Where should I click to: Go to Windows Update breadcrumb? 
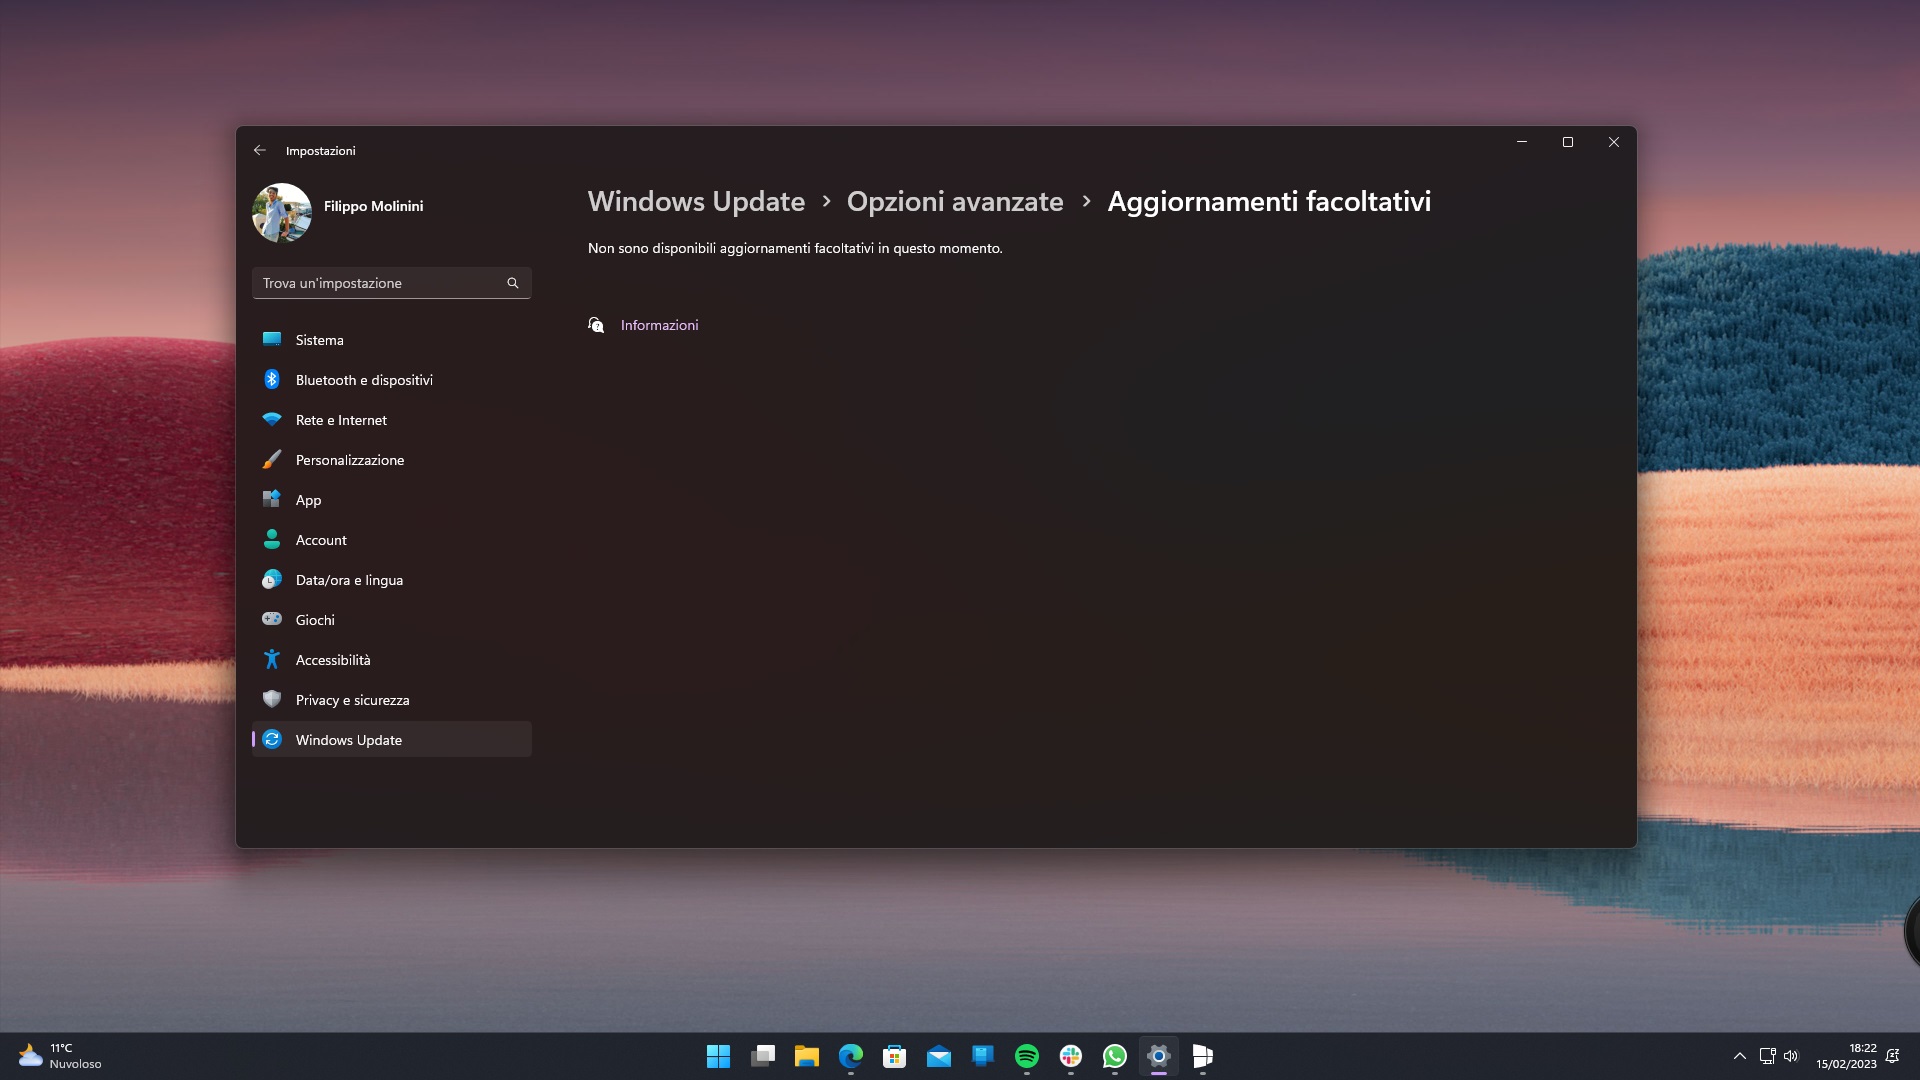[696, 201]
